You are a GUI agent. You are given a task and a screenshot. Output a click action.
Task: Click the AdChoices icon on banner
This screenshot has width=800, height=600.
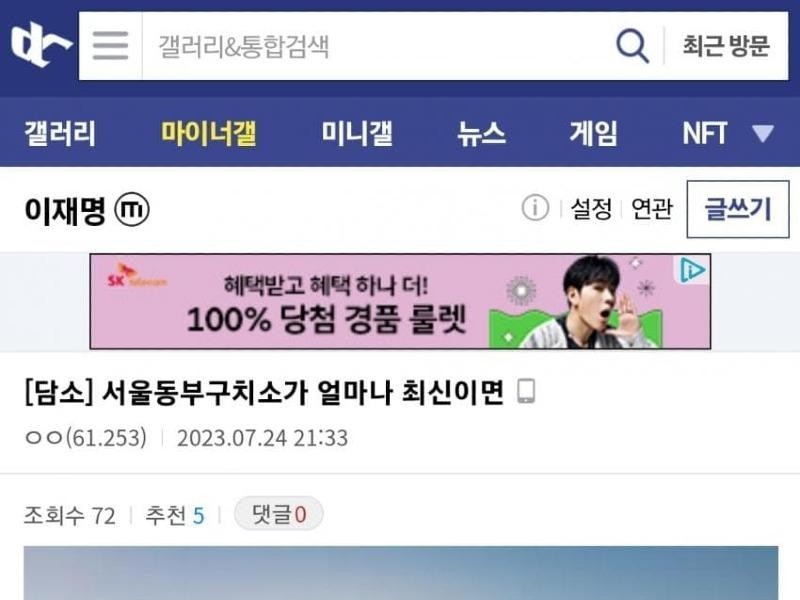[693, 270]
